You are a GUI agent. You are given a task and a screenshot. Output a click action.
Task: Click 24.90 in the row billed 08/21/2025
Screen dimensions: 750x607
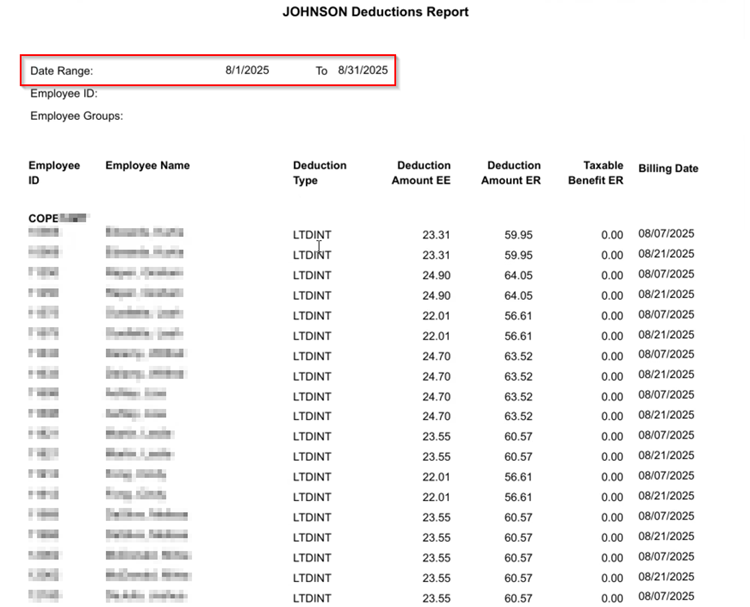(436, 296)
